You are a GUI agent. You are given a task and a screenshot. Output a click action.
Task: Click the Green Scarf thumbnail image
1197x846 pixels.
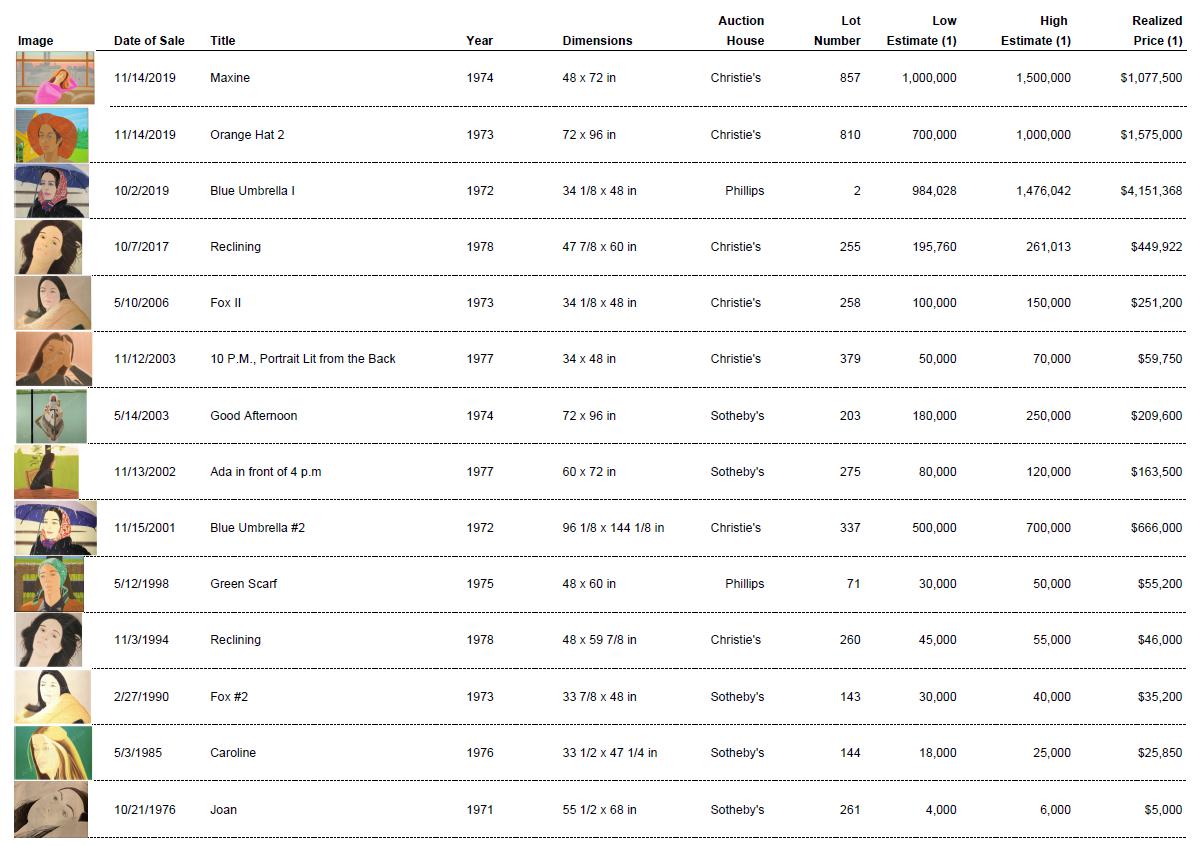(49, 584)
